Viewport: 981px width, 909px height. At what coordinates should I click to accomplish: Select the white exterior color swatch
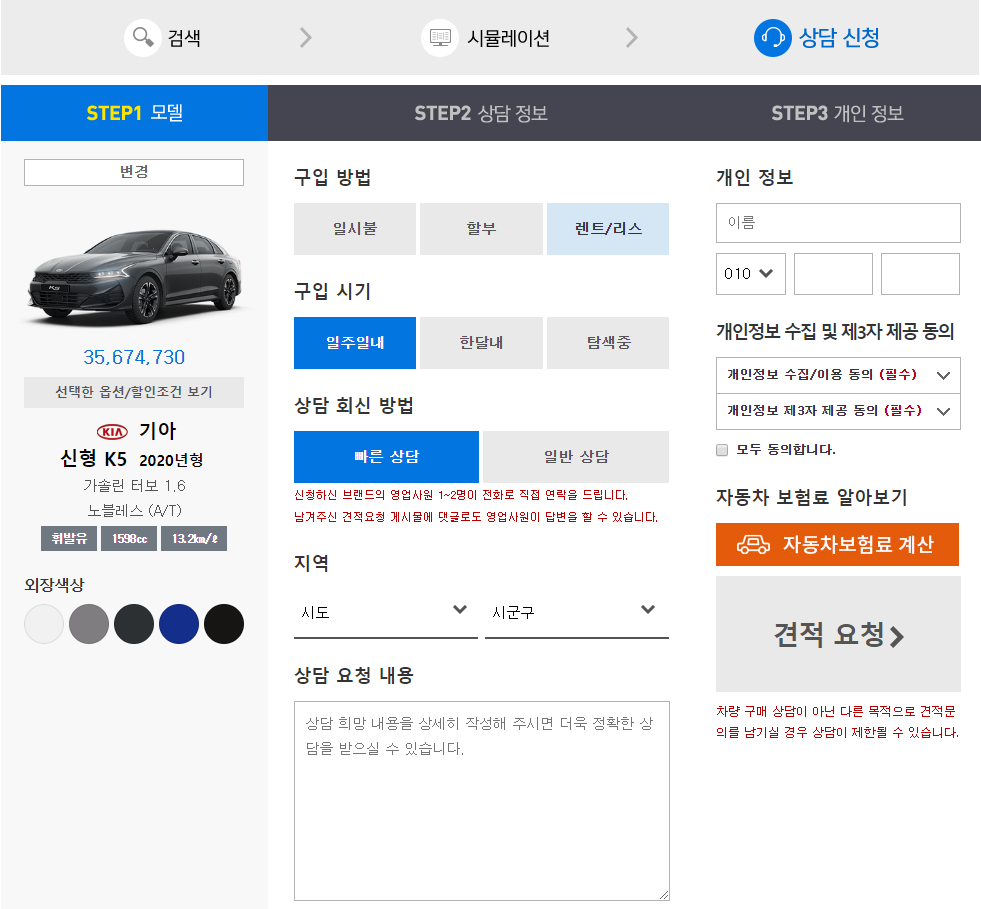pyautogui.click(x=44, y=624)
